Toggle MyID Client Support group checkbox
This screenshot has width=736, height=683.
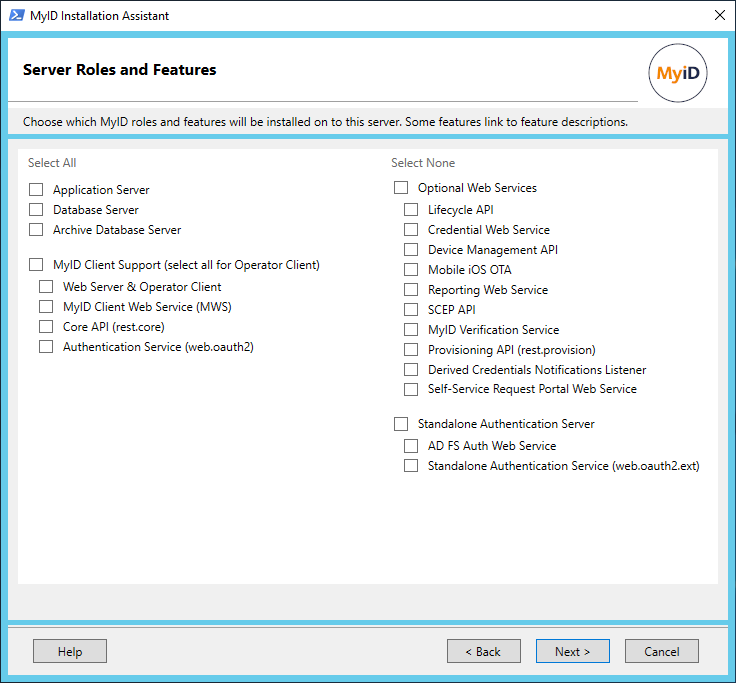pos(36,266)
